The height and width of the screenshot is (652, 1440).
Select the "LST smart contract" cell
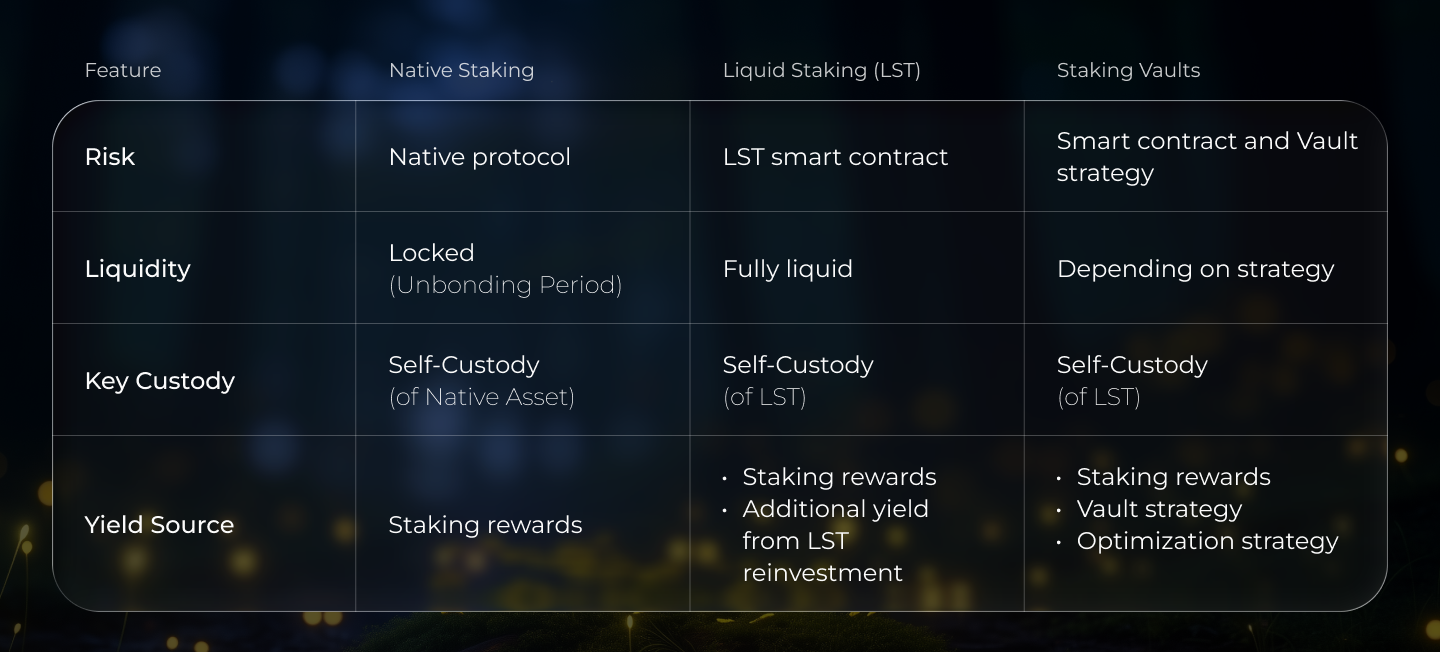tap(835, 157)
